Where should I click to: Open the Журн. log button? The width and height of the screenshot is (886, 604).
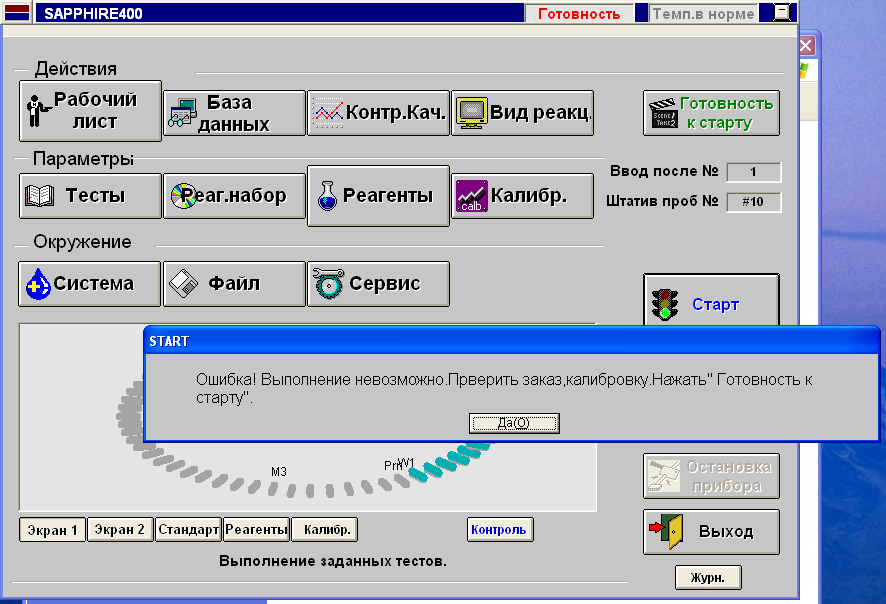click(x=708, y=577)
